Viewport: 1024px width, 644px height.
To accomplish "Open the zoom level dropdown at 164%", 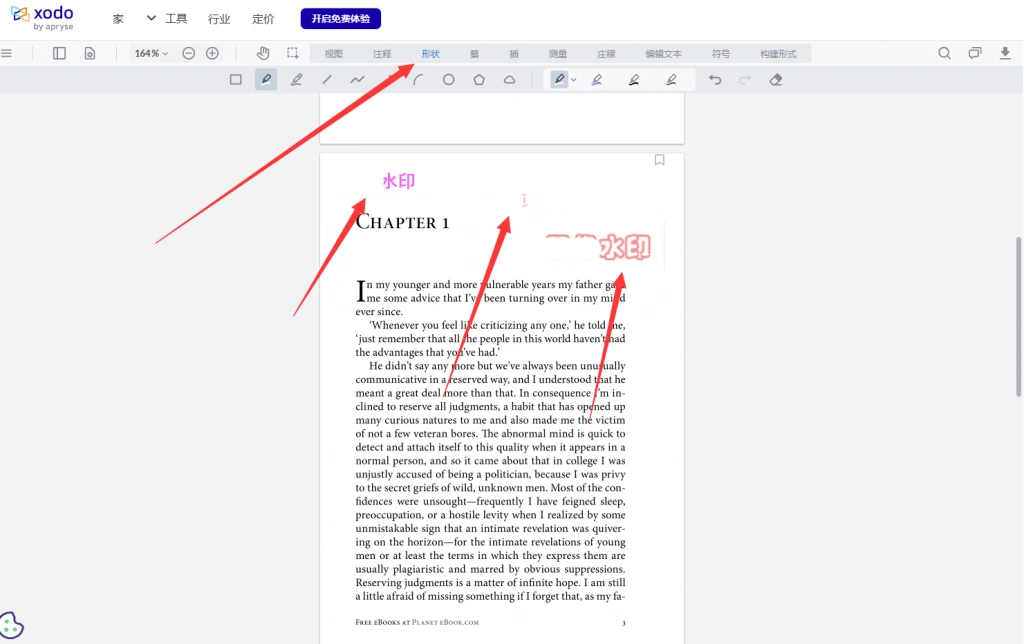I will pos(151,53).
